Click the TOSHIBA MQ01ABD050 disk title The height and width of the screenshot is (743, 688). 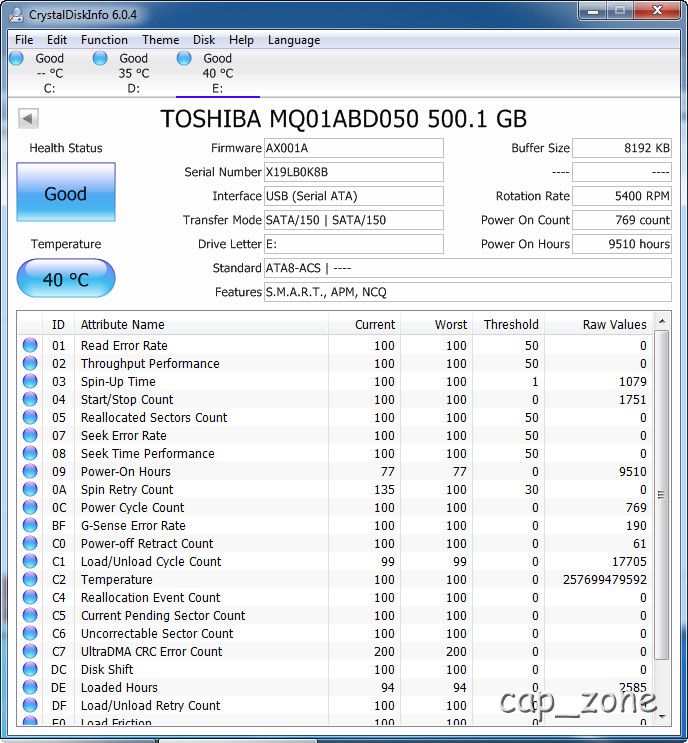344,118
